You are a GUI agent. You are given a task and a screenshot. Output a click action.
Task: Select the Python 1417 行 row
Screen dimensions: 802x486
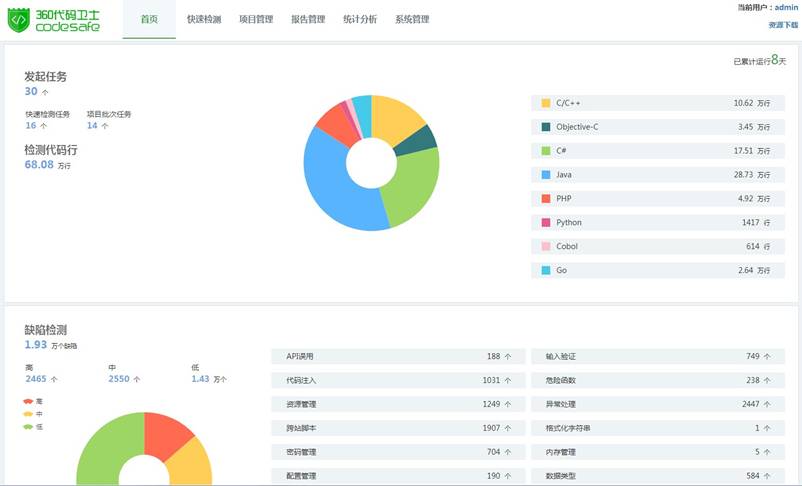[x=658, y=222]
